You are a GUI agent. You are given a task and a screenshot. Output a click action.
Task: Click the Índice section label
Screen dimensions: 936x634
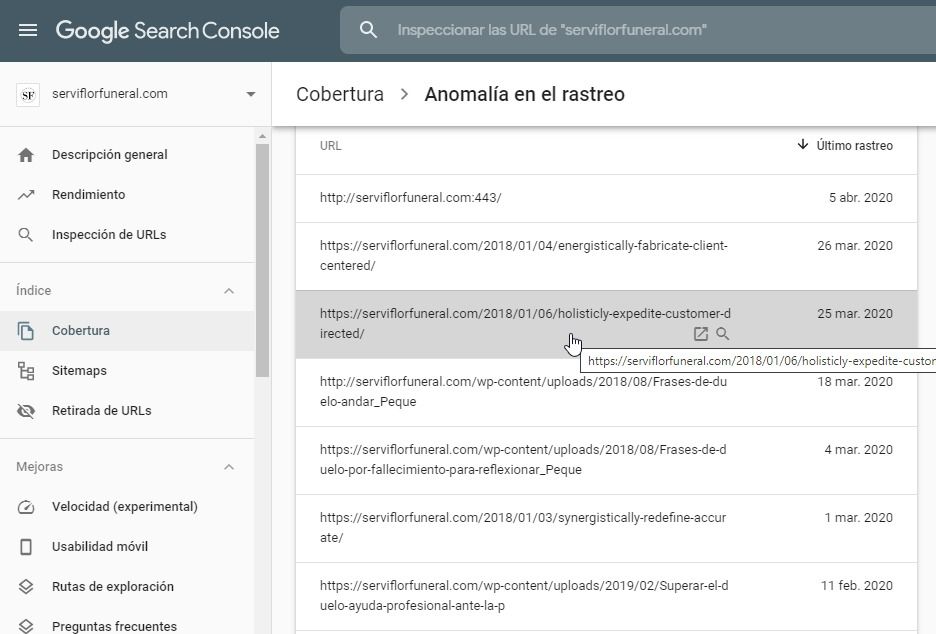pos(33,291)
